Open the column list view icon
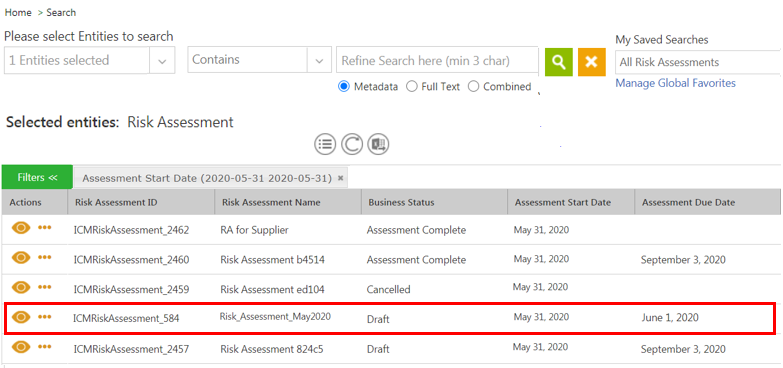This screenshot has height=368, width=783. pyautogui.click(x=325, y=144)
